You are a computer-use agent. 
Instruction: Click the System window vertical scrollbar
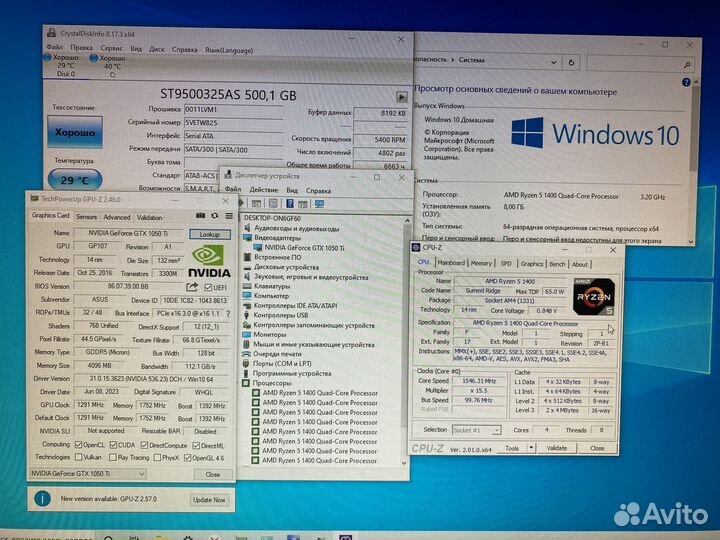tap(693, 160)
